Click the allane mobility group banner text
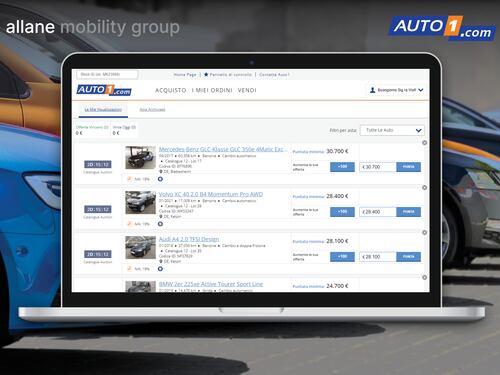This screenshot has width=500, height=375. [93, 27]
